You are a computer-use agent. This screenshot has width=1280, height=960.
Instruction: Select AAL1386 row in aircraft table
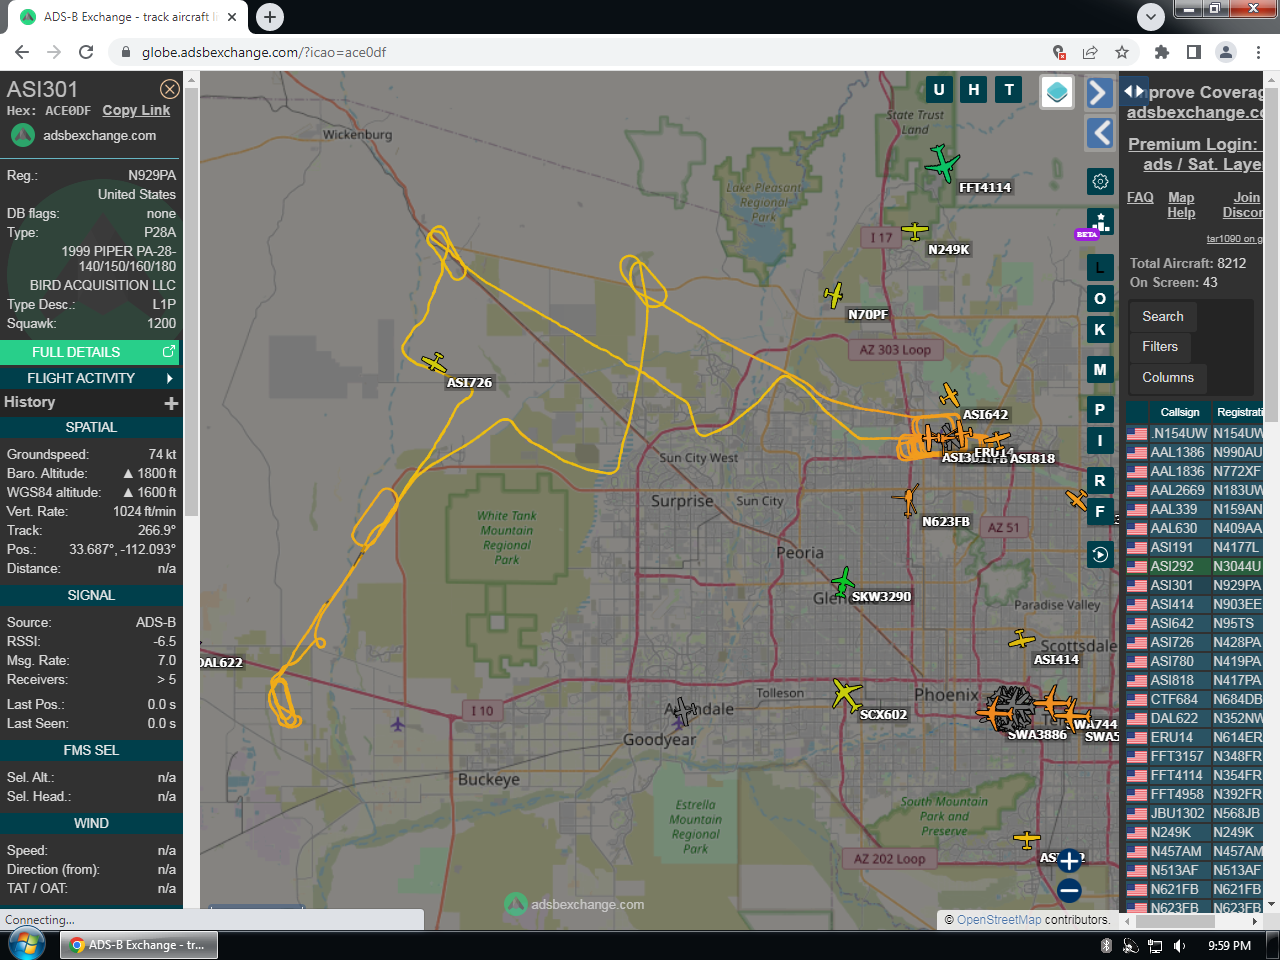click(1195, 452)
